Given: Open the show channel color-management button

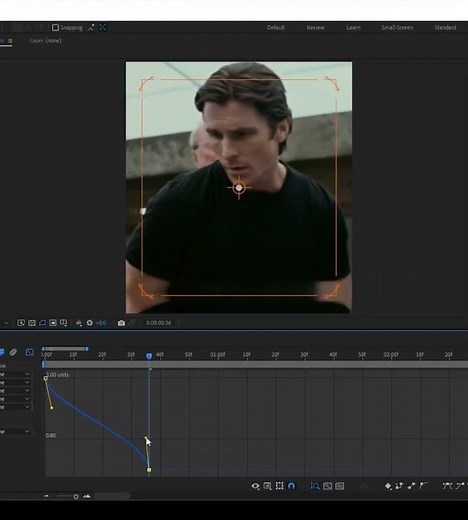Looking at the screenshot, I should click(x=79, y=323).
